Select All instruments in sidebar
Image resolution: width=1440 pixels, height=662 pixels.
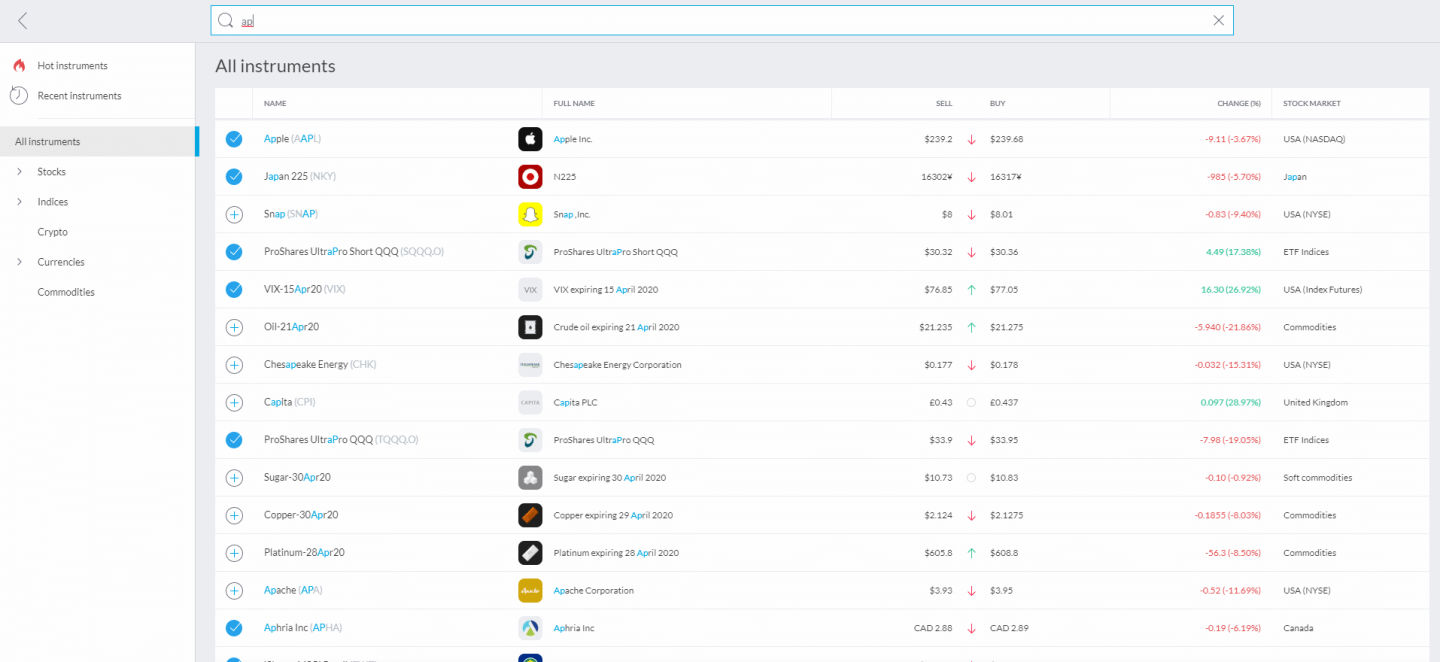(x=98, y=141)
